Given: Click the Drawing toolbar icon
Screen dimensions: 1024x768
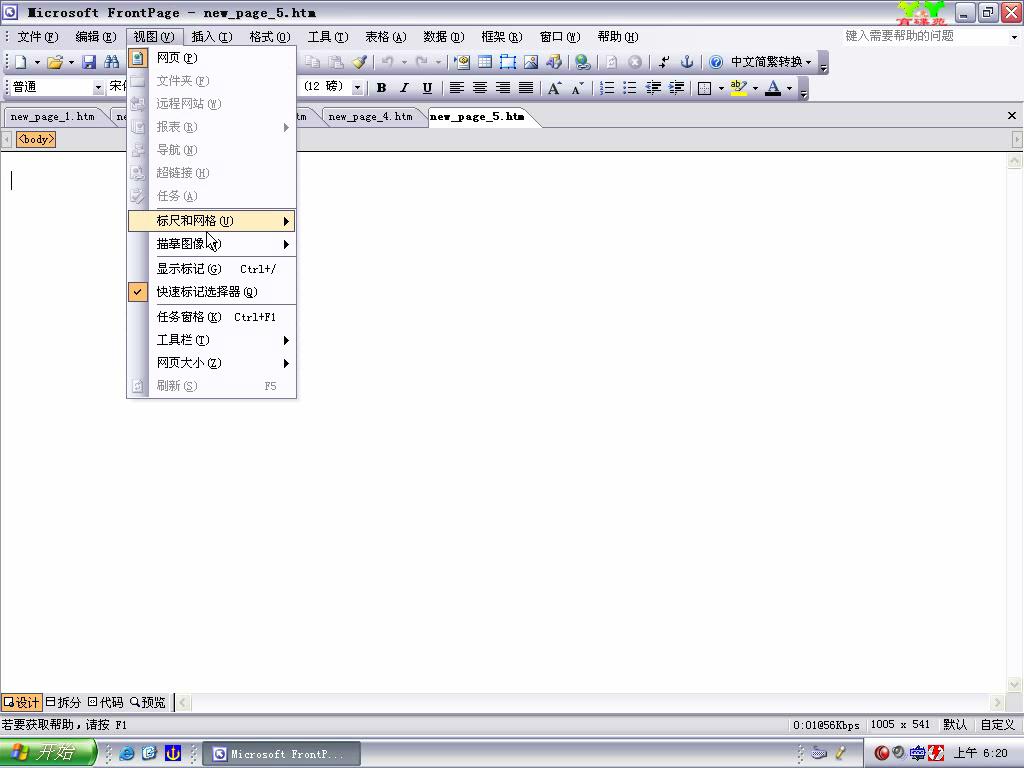Looking at the screenshot, I should [x=554, y=62].
